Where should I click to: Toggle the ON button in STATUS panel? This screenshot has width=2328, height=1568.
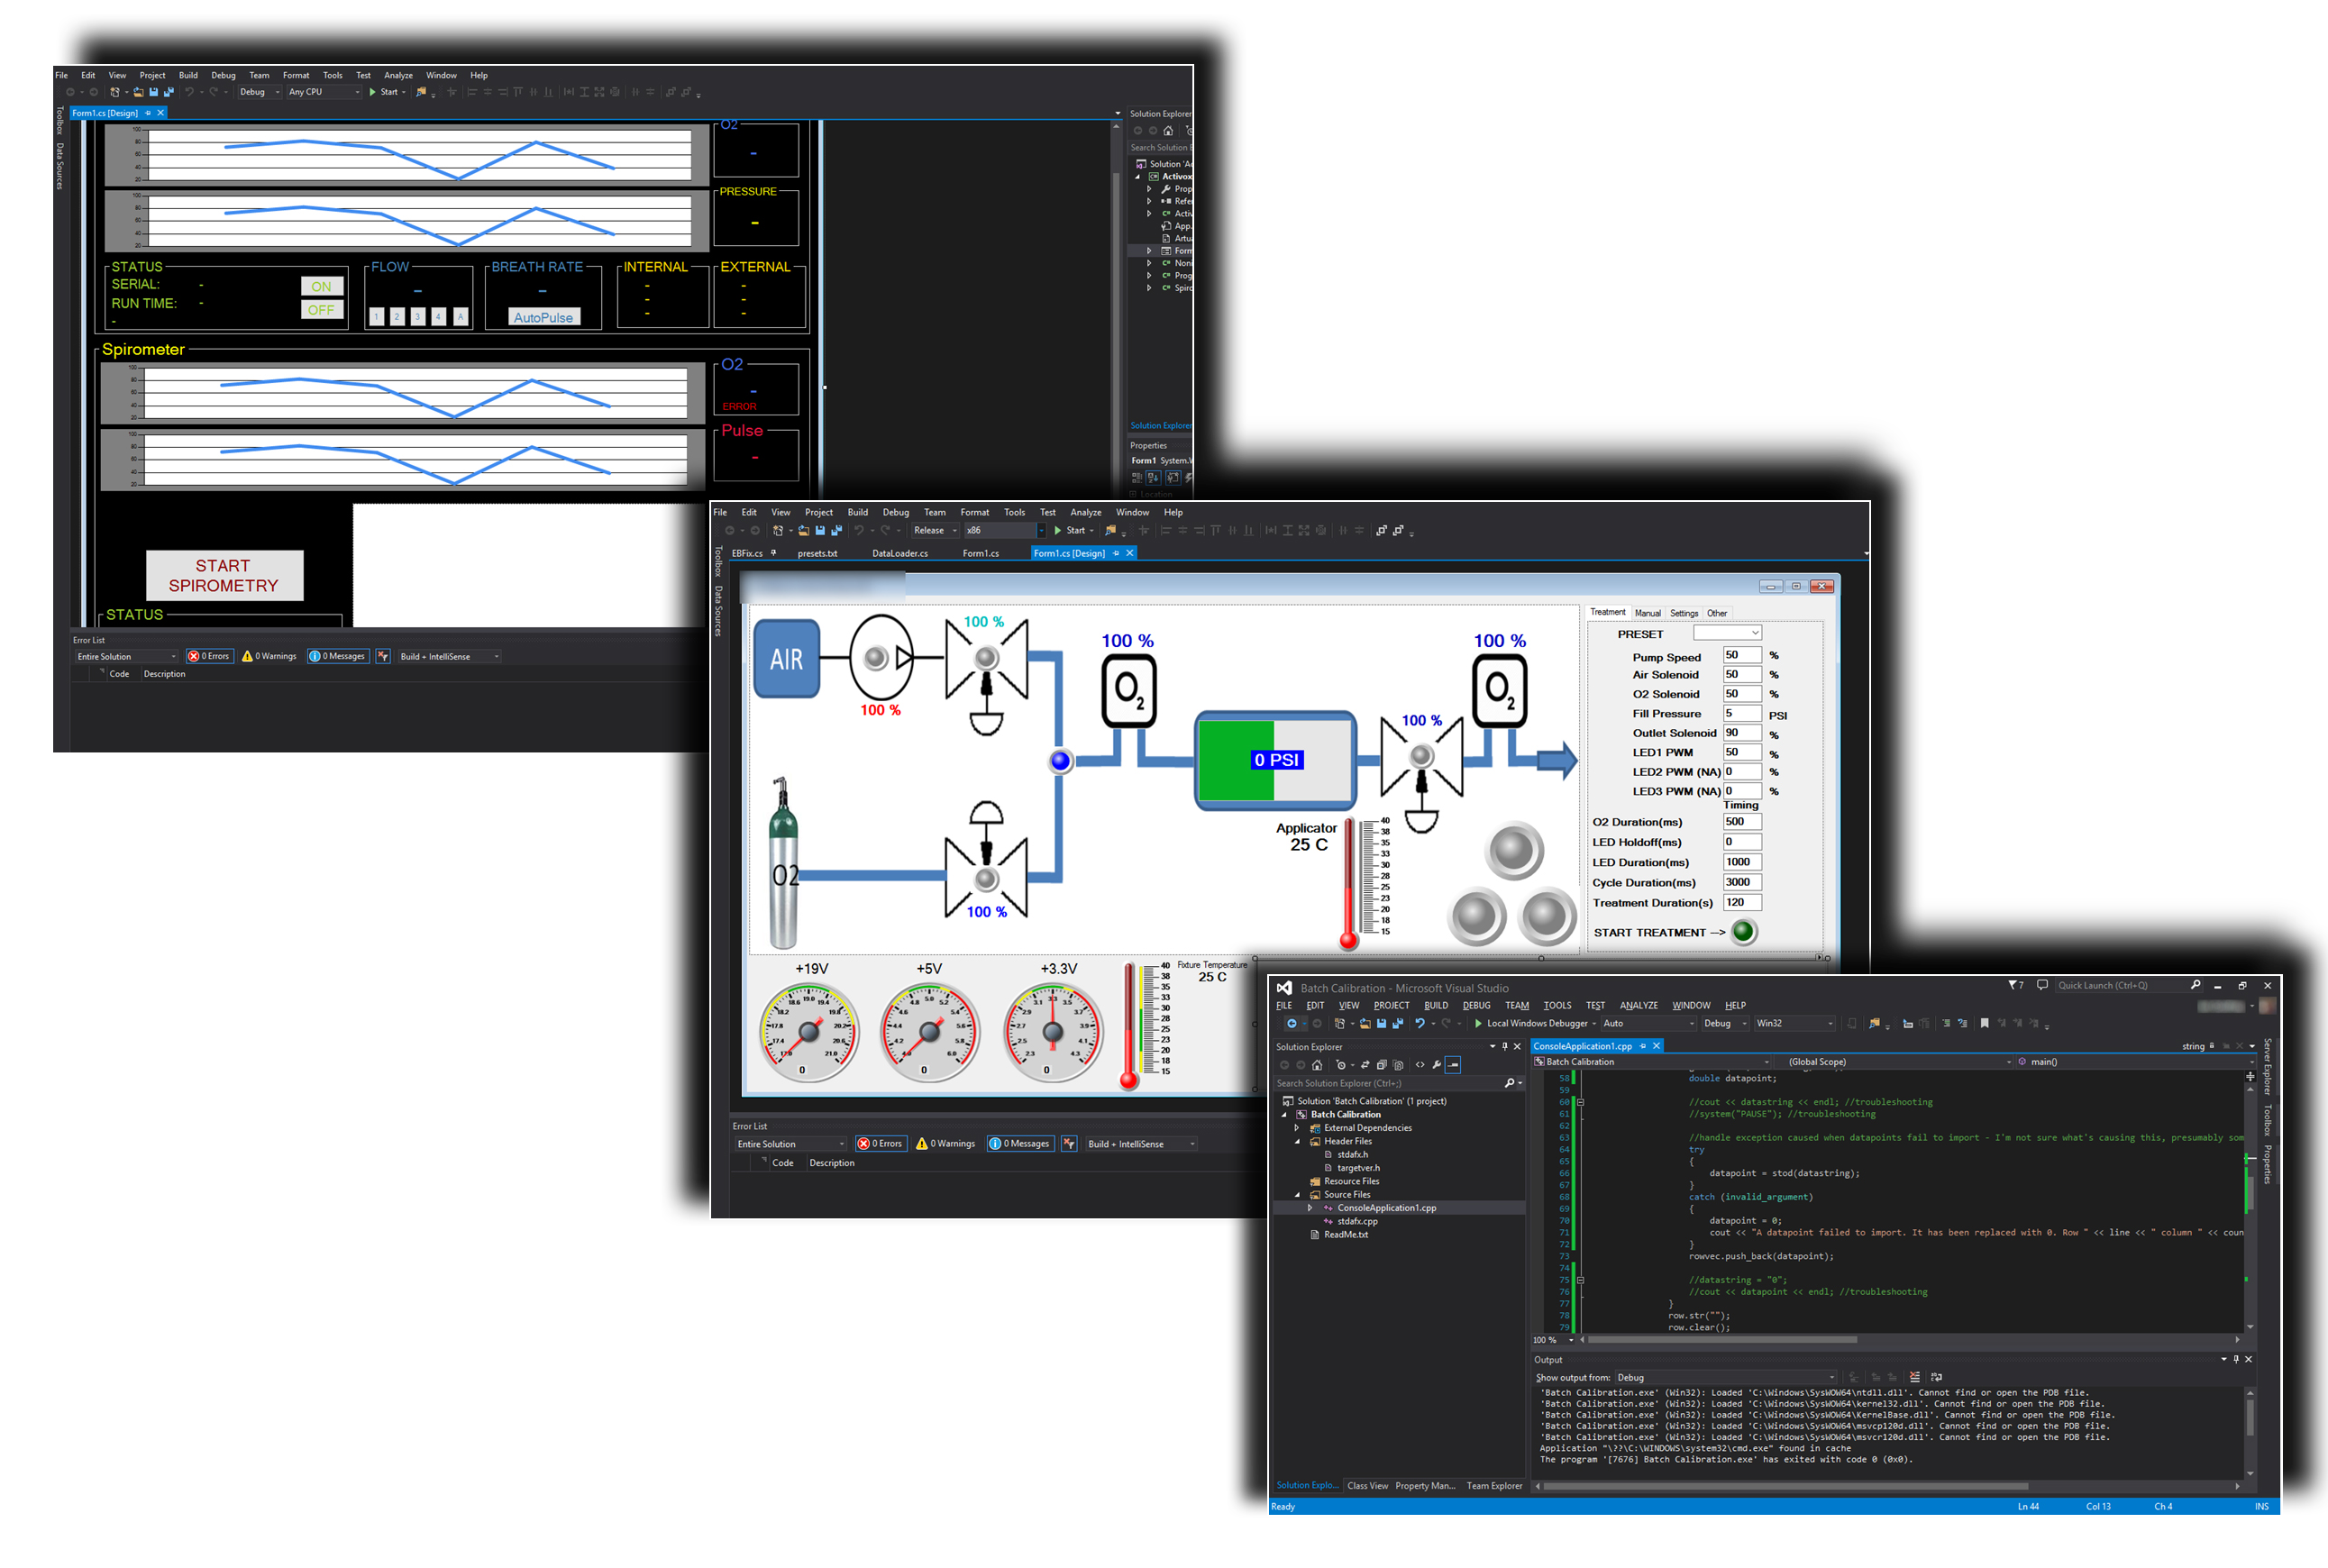click(x=321, y=286)
